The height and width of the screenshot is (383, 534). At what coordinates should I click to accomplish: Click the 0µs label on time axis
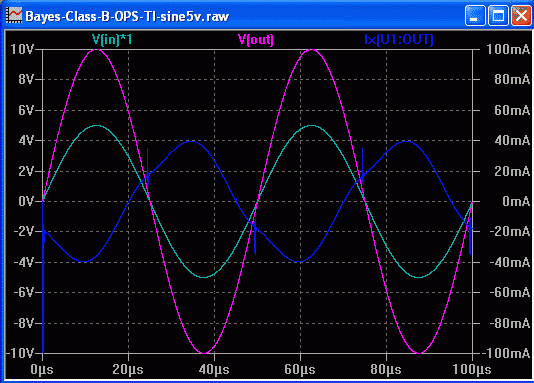click(42, 369)
